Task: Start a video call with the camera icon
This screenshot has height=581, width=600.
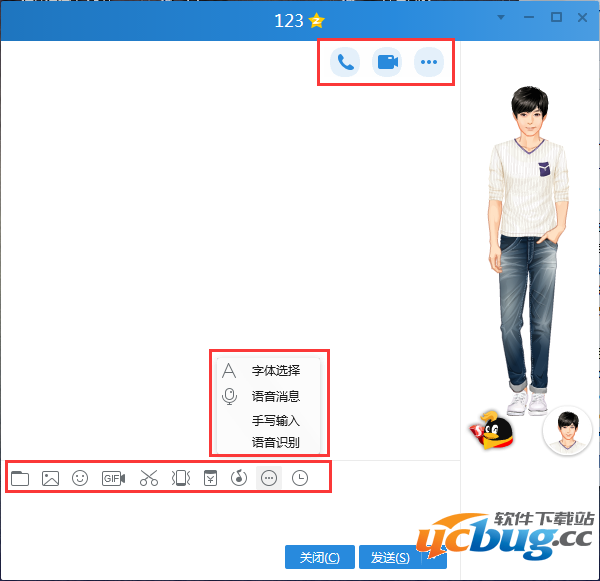Action: coord(387,62)
